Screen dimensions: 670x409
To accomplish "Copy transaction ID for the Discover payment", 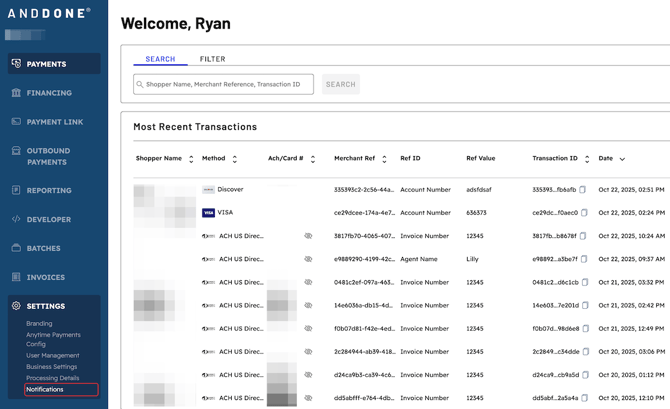I will (x=583, y=189).
